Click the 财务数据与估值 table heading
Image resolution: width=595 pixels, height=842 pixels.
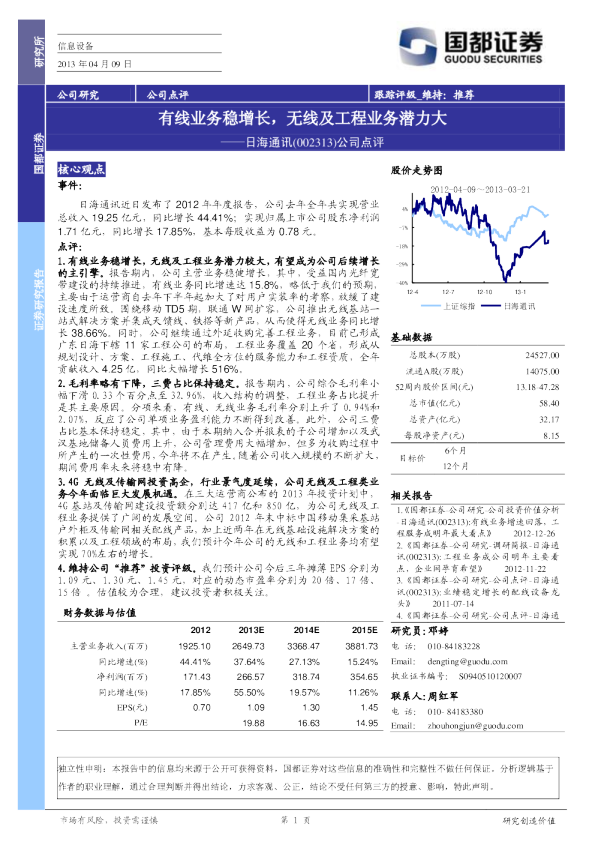coord(99,613)
